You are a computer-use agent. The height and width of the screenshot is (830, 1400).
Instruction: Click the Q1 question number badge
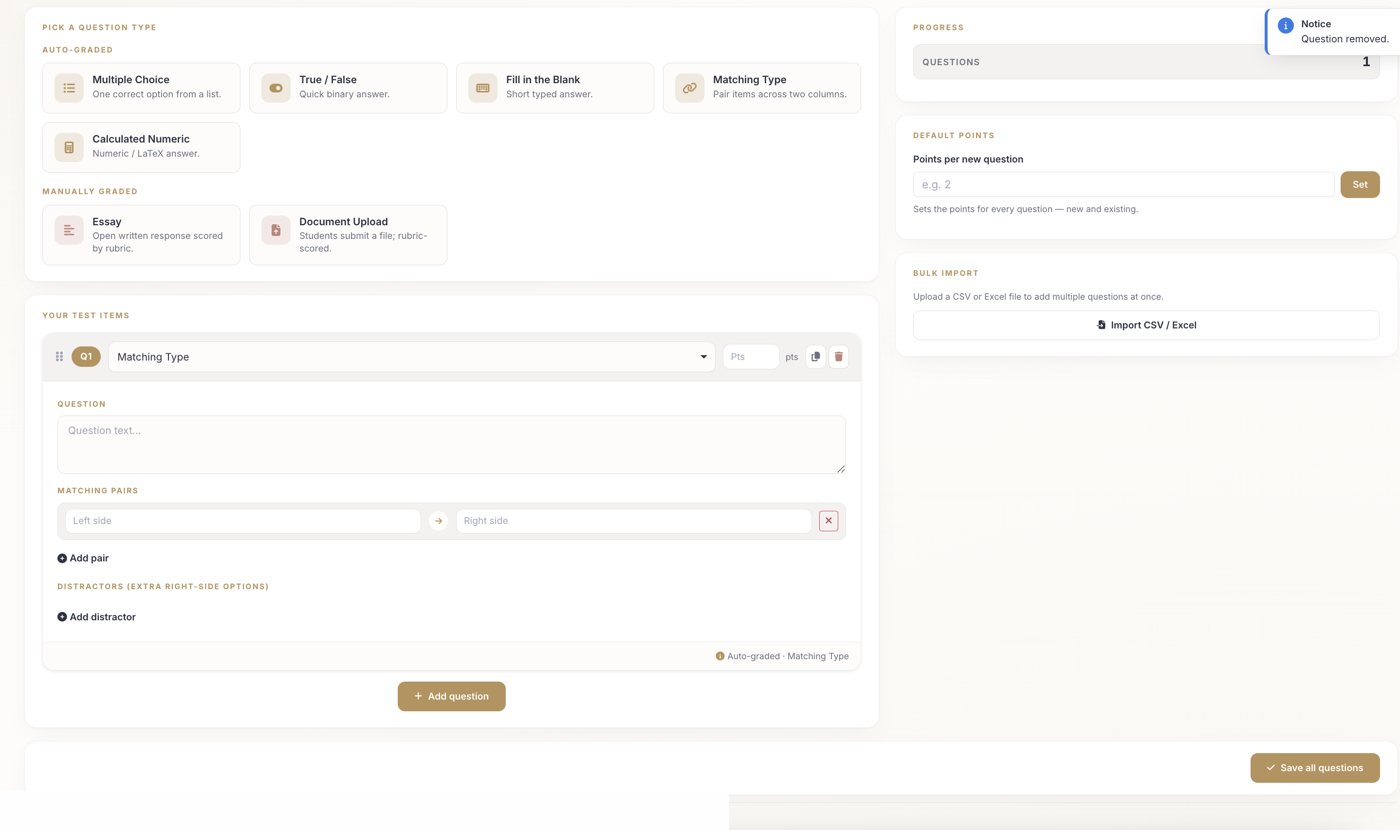[x=86, y=357]
